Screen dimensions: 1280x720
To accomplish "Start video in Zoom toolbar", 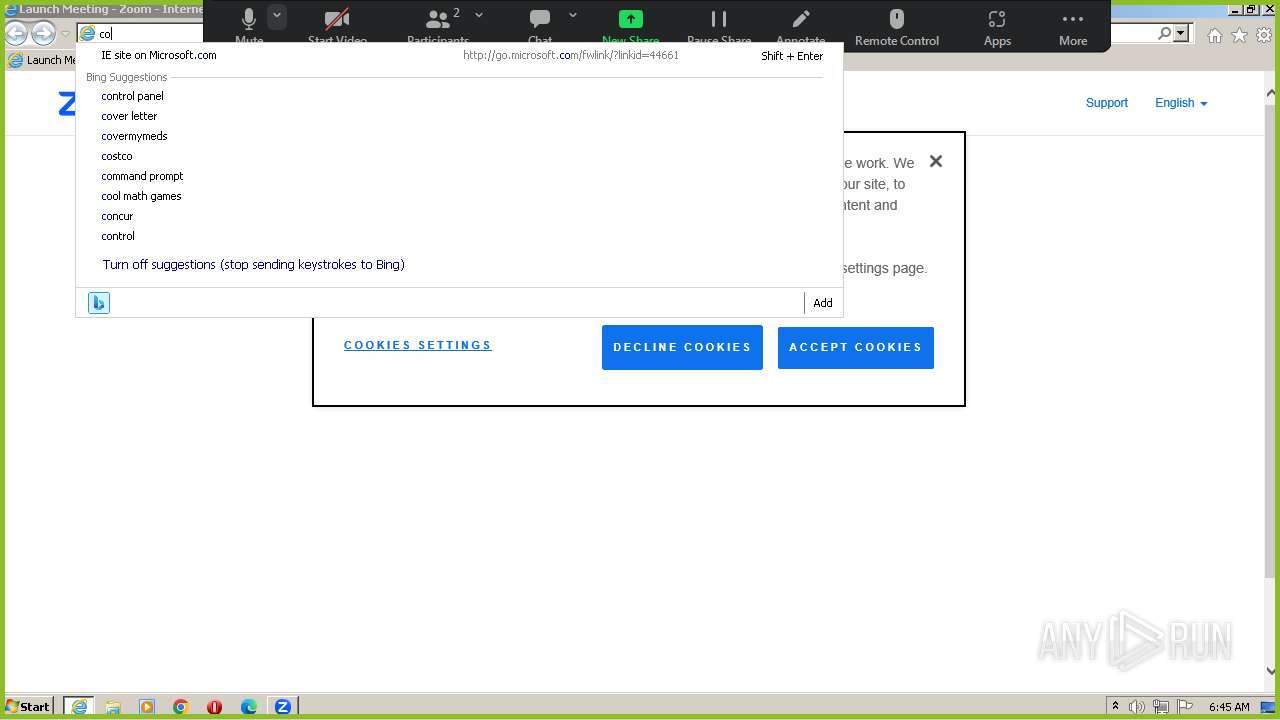I will coord(337,27).
